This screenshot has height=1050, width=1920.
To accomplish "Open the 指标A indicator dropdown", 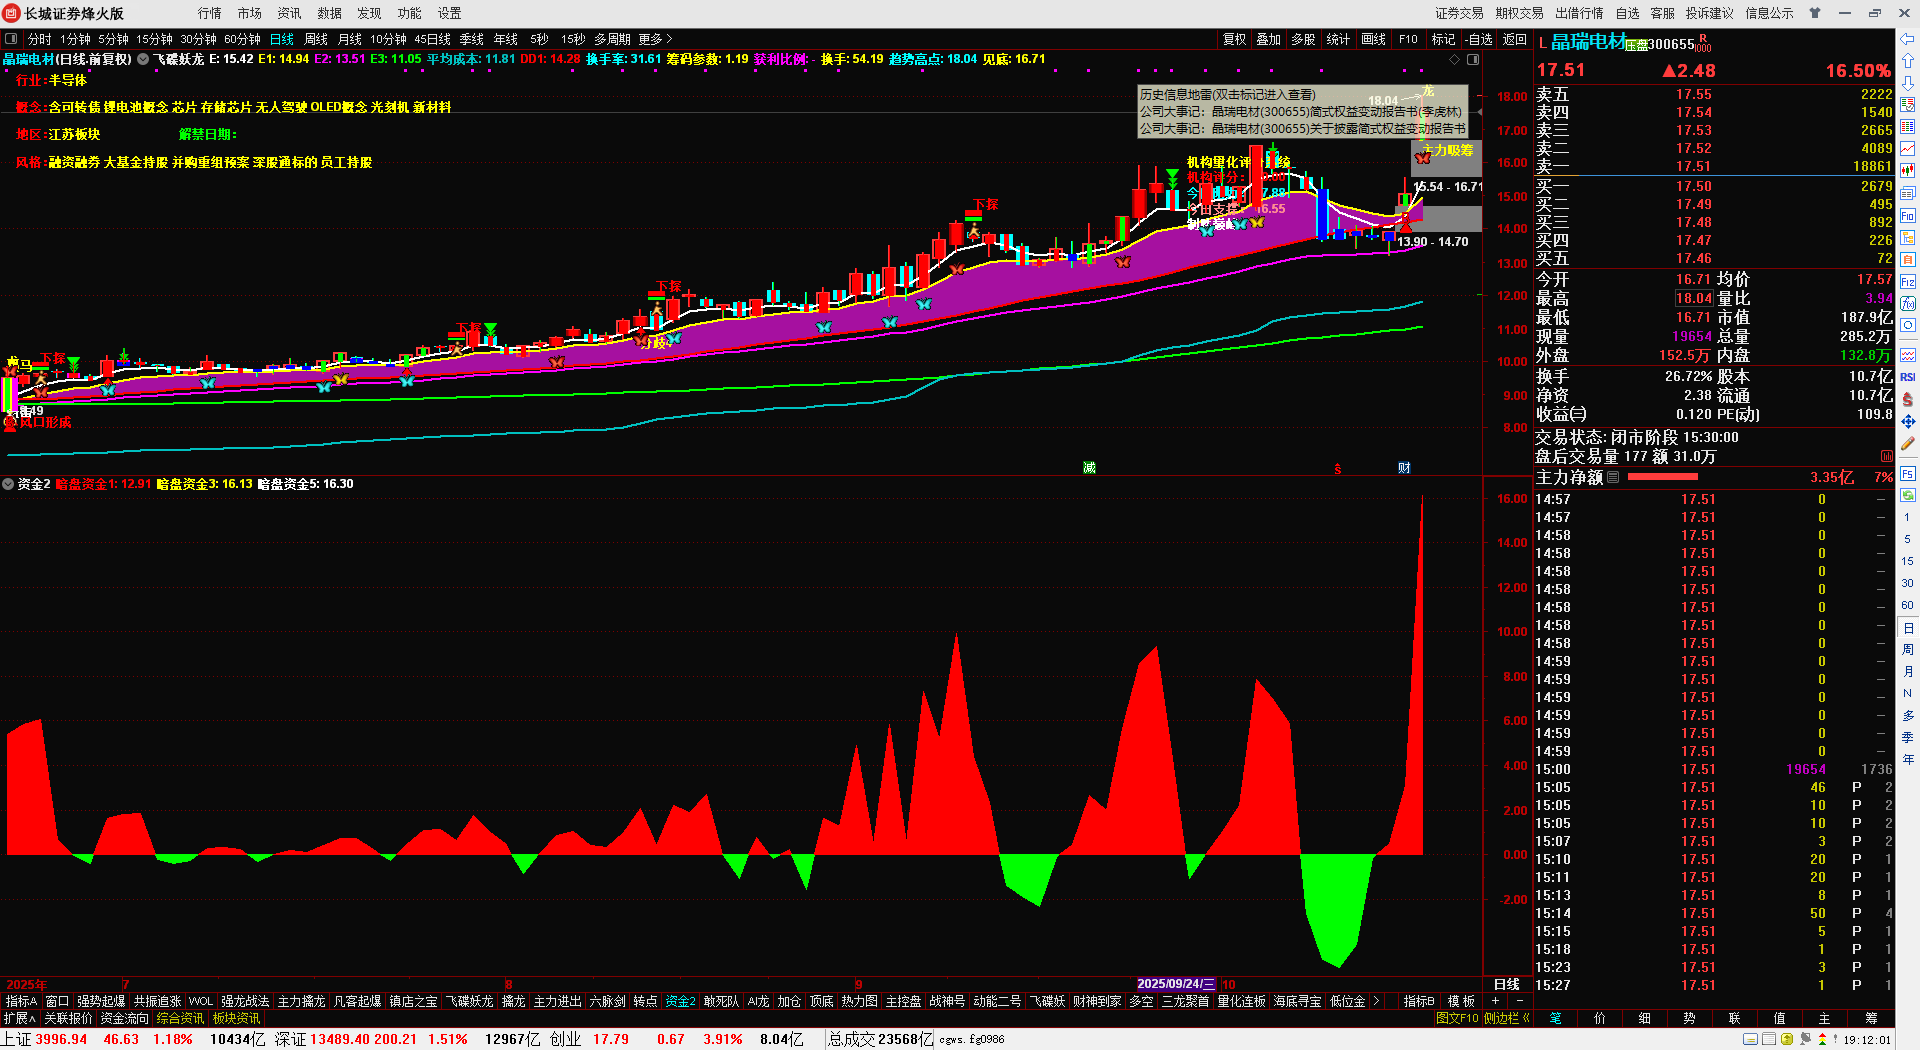I will point(21,1001).
